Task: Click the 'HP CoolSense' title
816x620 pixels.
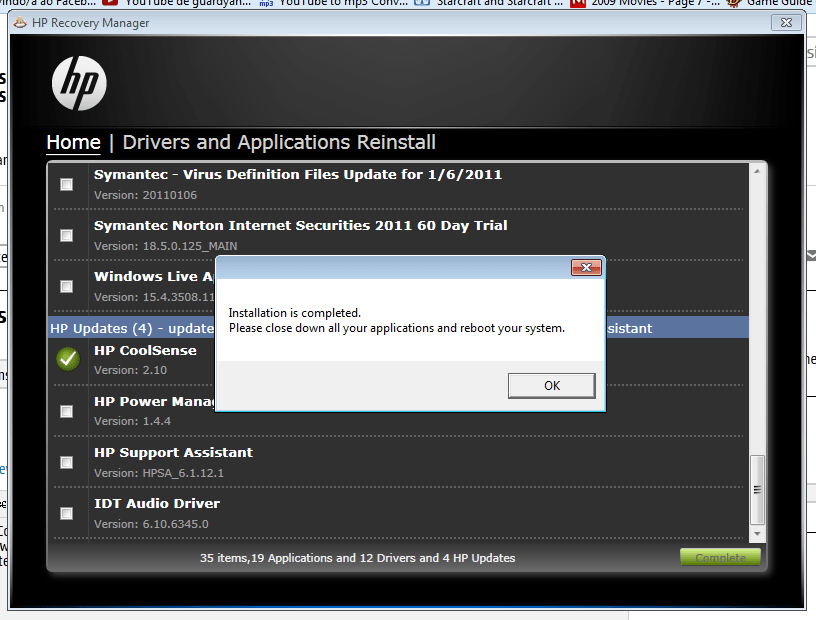Action: (x=145, y=350)
